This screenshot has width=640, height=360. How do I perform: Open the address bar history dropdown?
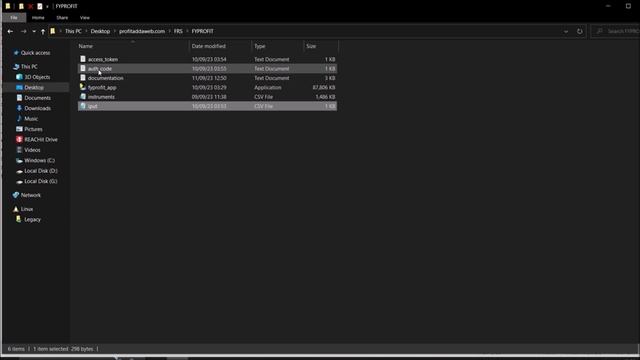(x=566, y=31)
